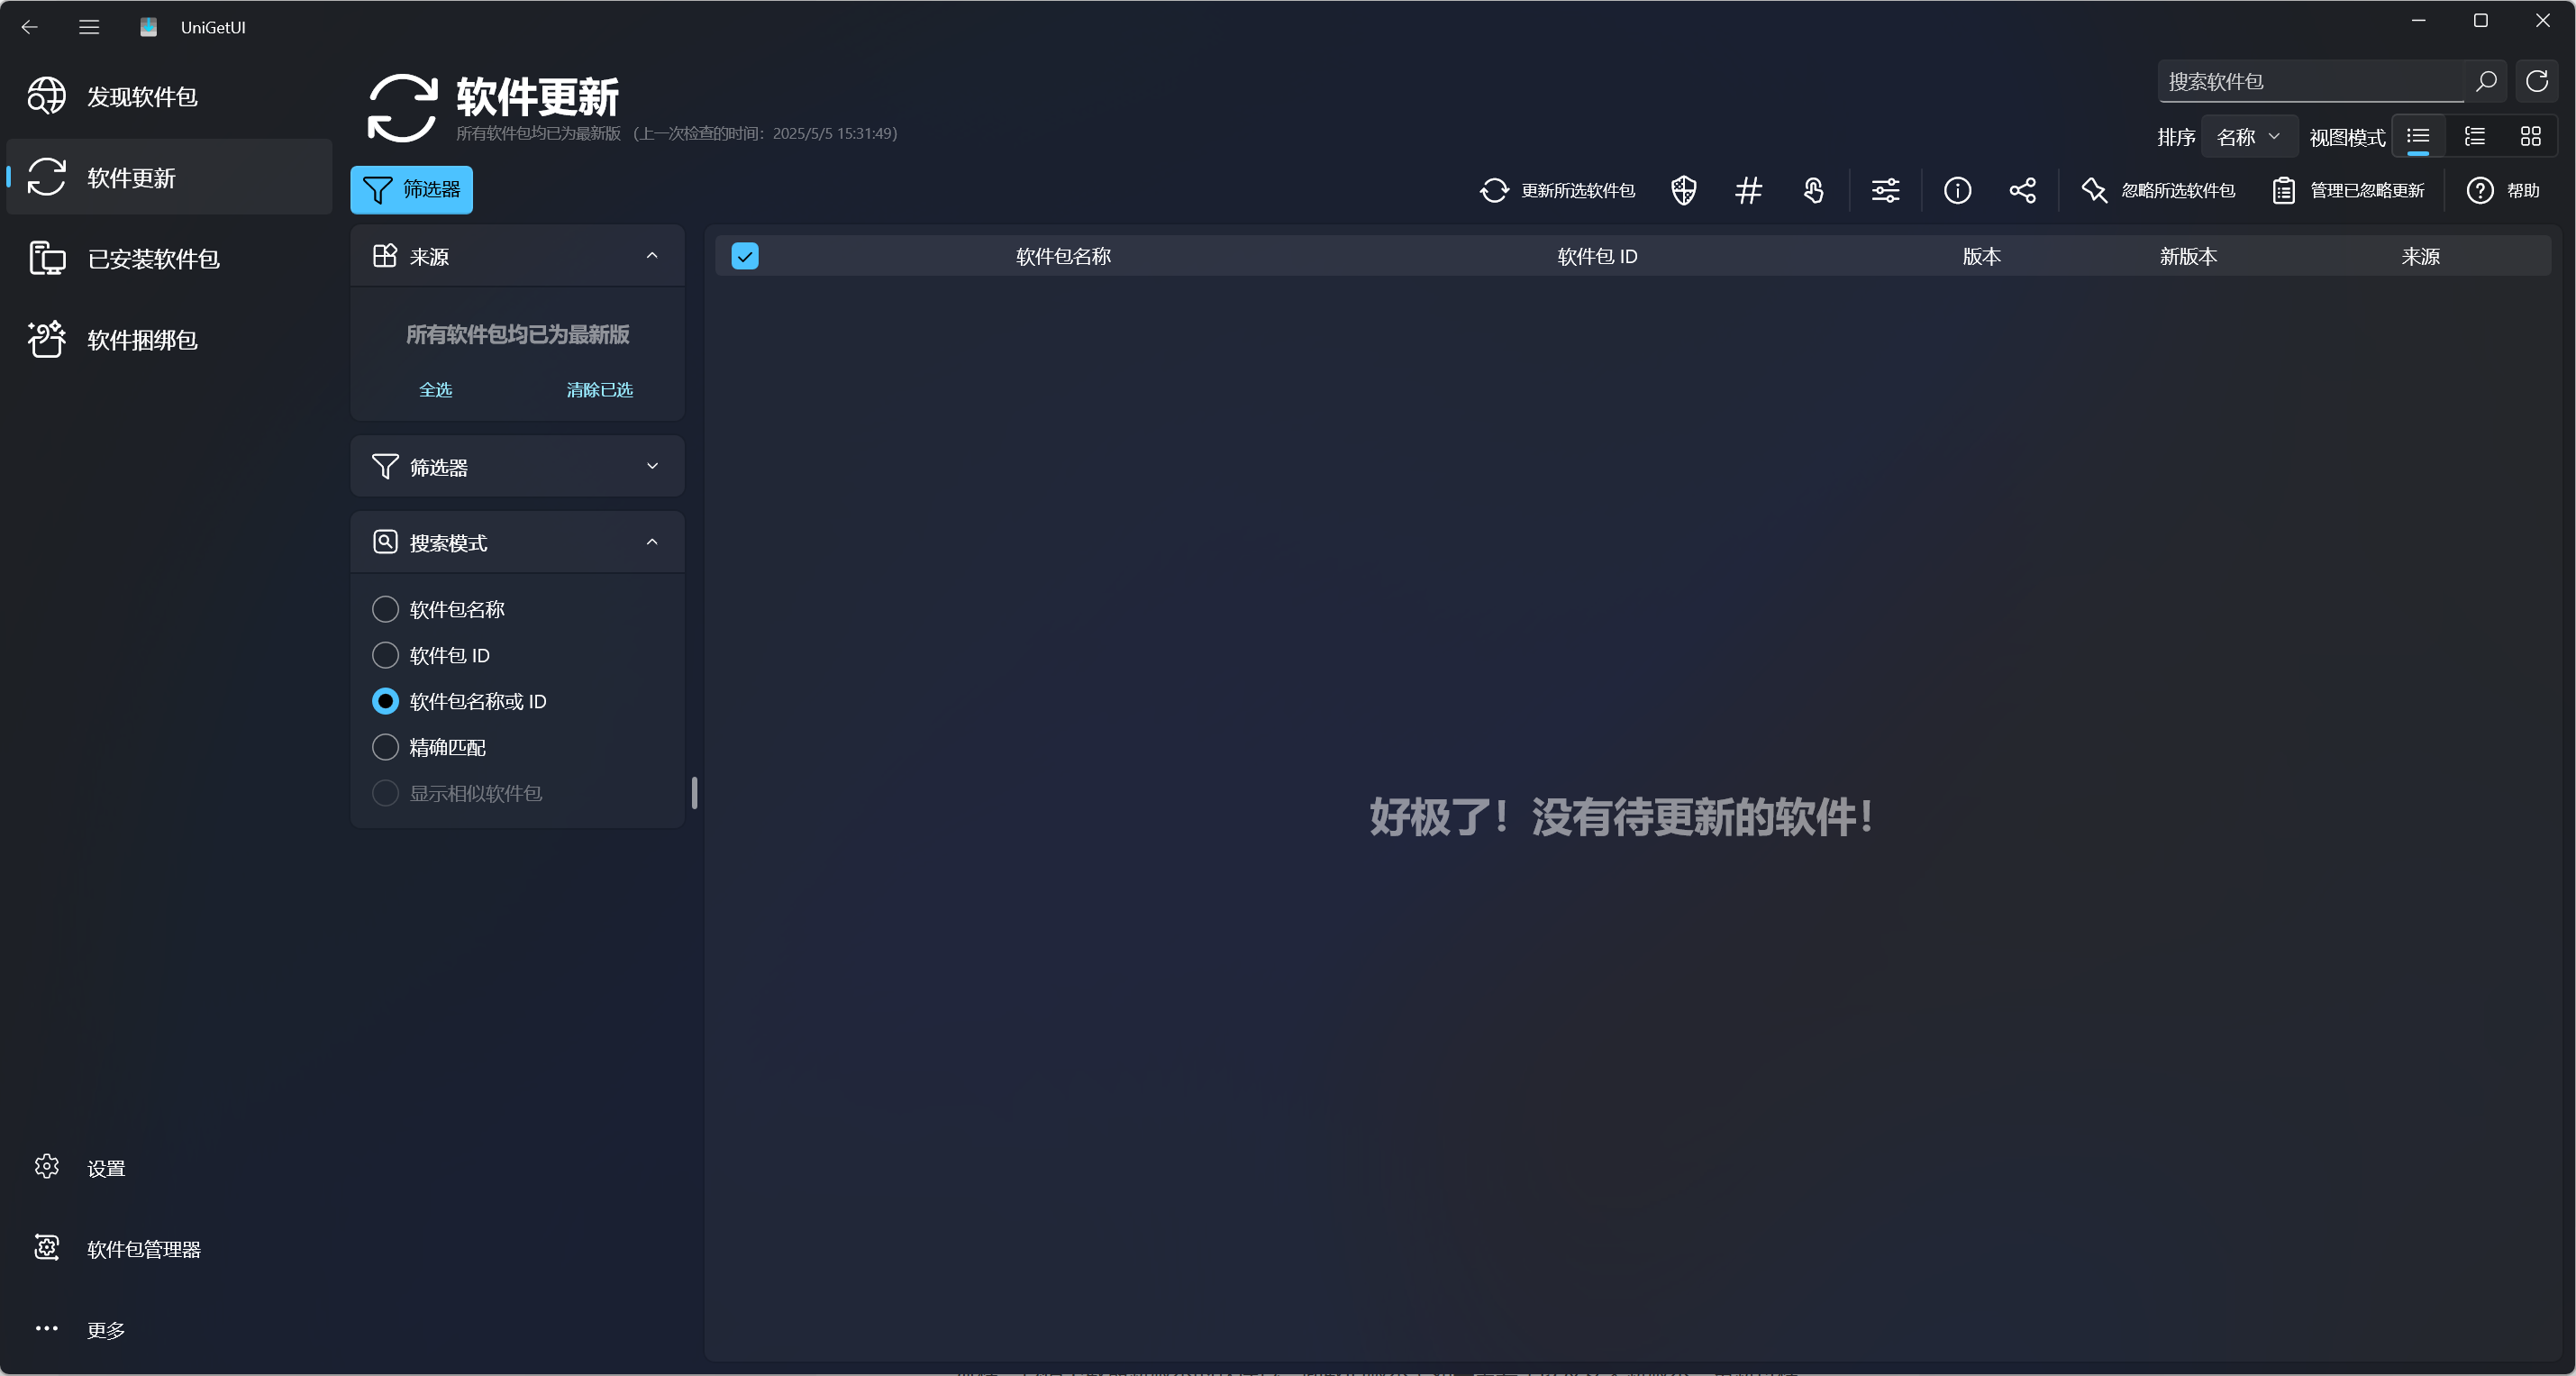Click the skip hash check icon
This screenshot has height=1376, width=2576.
(x=1747, y=190)
